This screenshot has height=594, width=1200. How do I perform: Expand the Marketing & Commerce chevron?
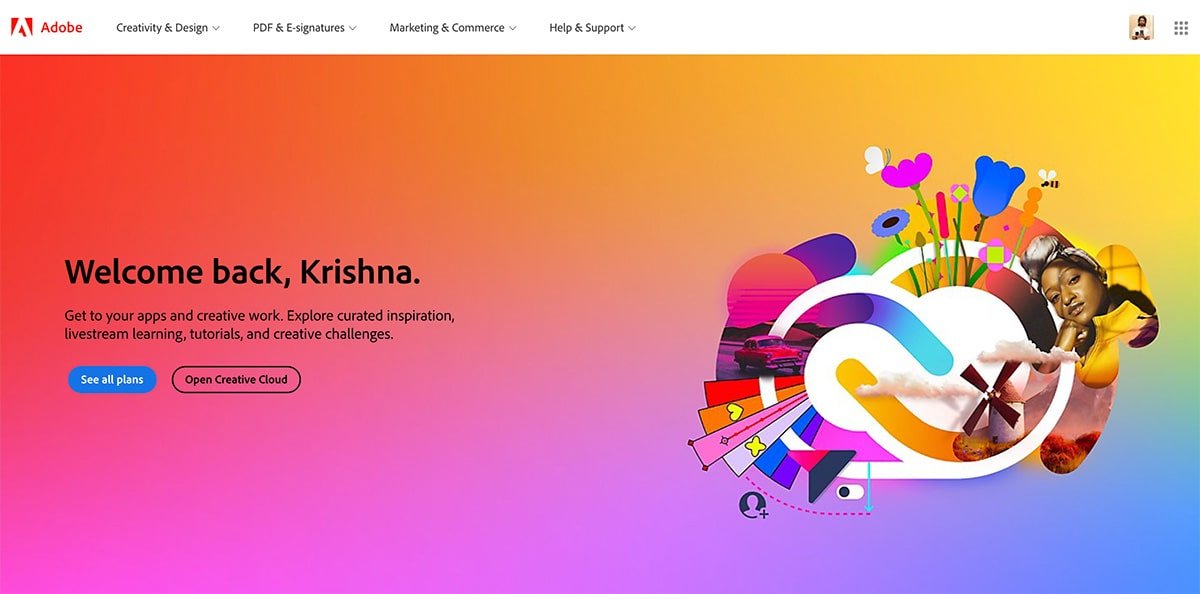click(513, 28)
